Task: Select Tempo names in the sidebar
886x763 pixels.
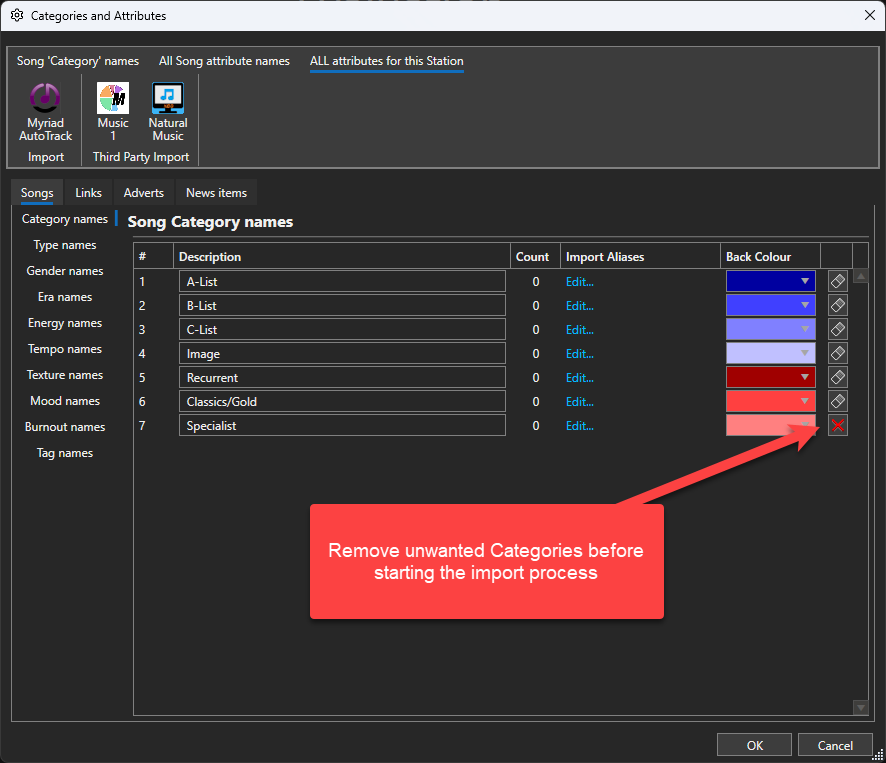Action: tap(65, 349)
